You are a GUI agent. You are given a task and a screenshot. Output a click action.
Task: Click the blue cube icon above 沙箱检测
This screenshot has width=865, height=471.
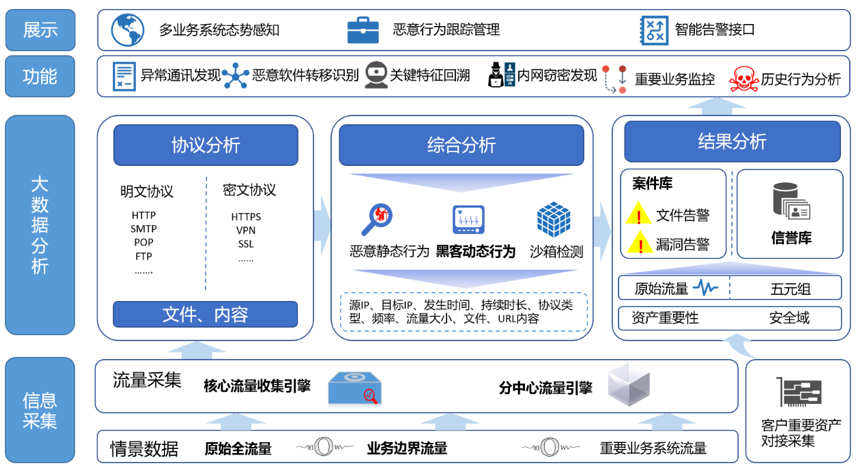(x=553, y=220)
